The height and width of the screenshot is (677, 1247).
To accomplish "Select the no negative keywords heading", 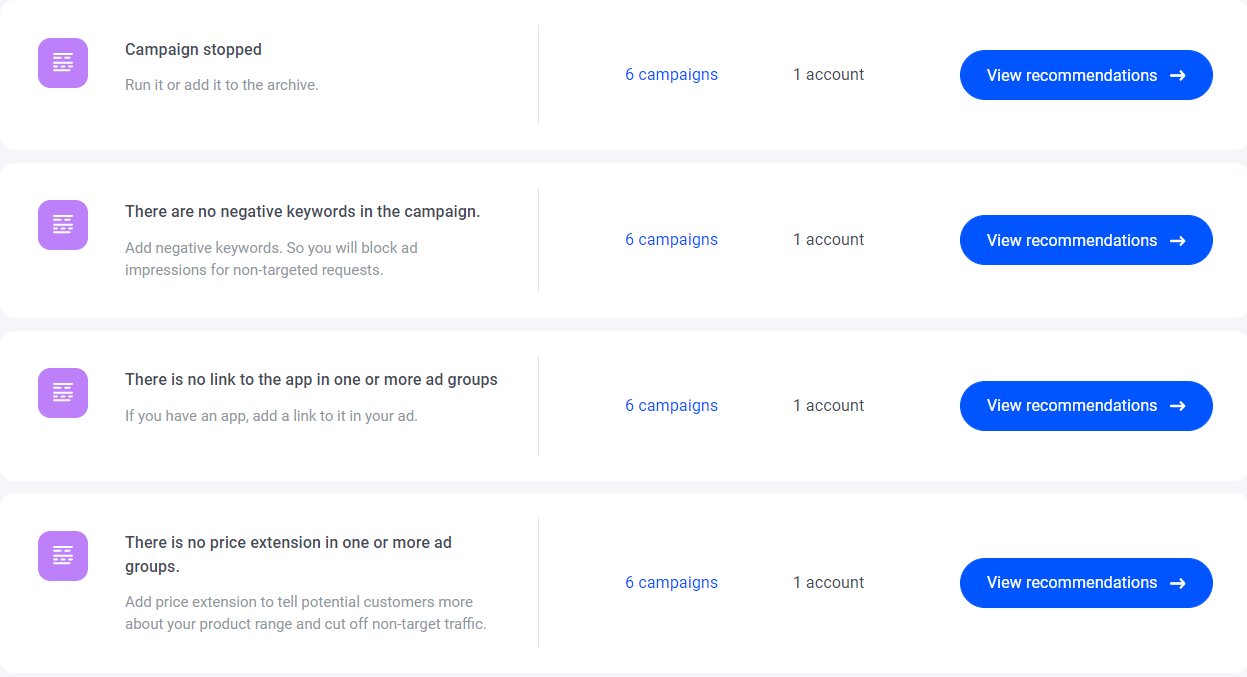I will (x=302, y=212).
